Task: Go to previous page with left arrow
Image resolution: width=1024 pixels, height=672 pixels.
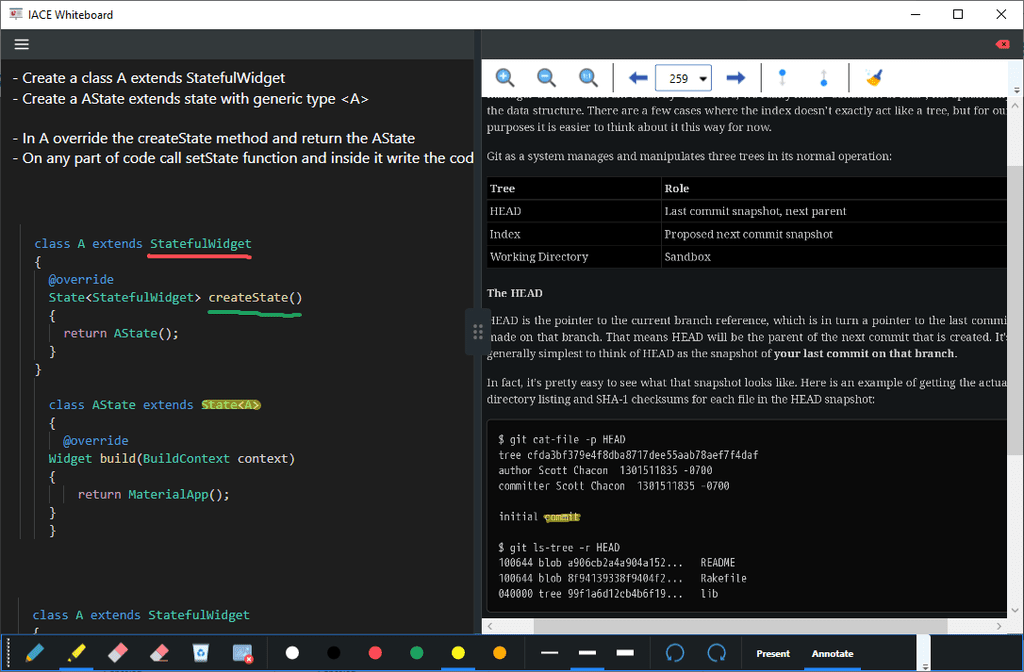Action: point(638,78)
